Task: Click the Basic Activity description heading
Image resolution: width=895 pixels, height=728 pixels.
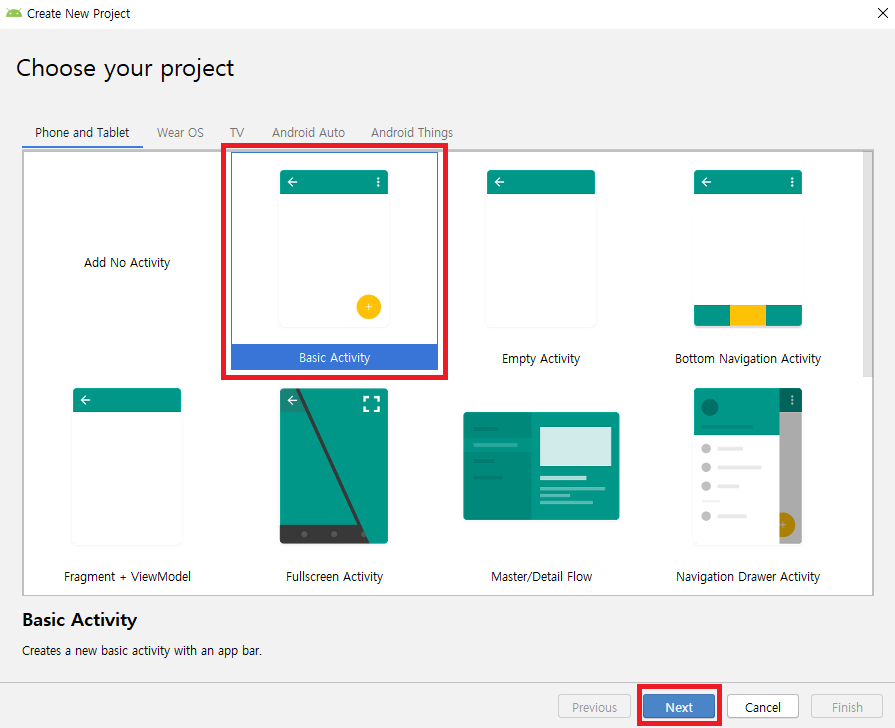Action: [79, 620]
